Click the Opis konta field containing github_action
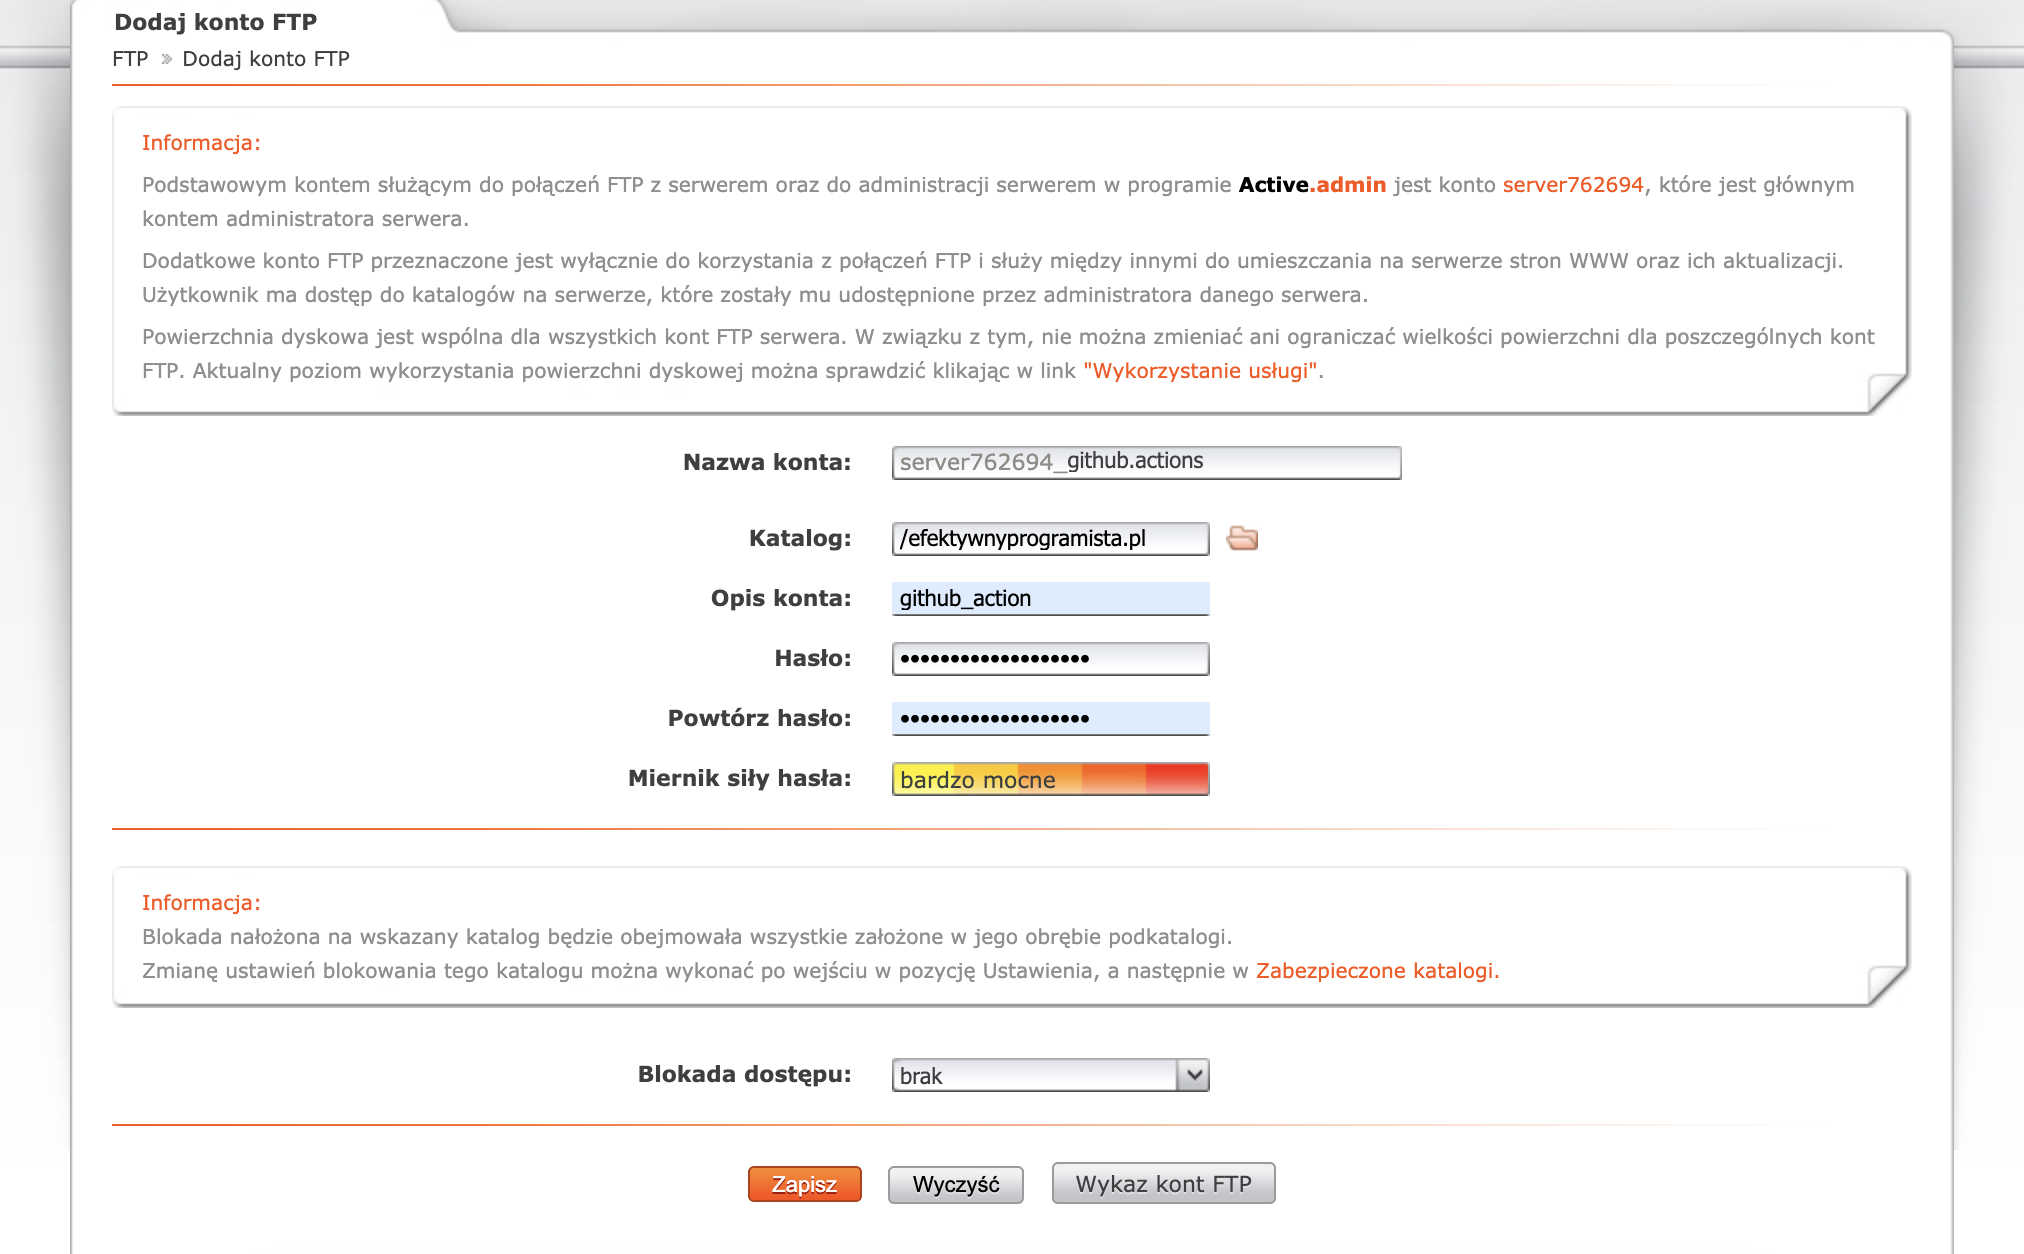The width and height of the screenshot is (2024, 1254). (1050, 599)
